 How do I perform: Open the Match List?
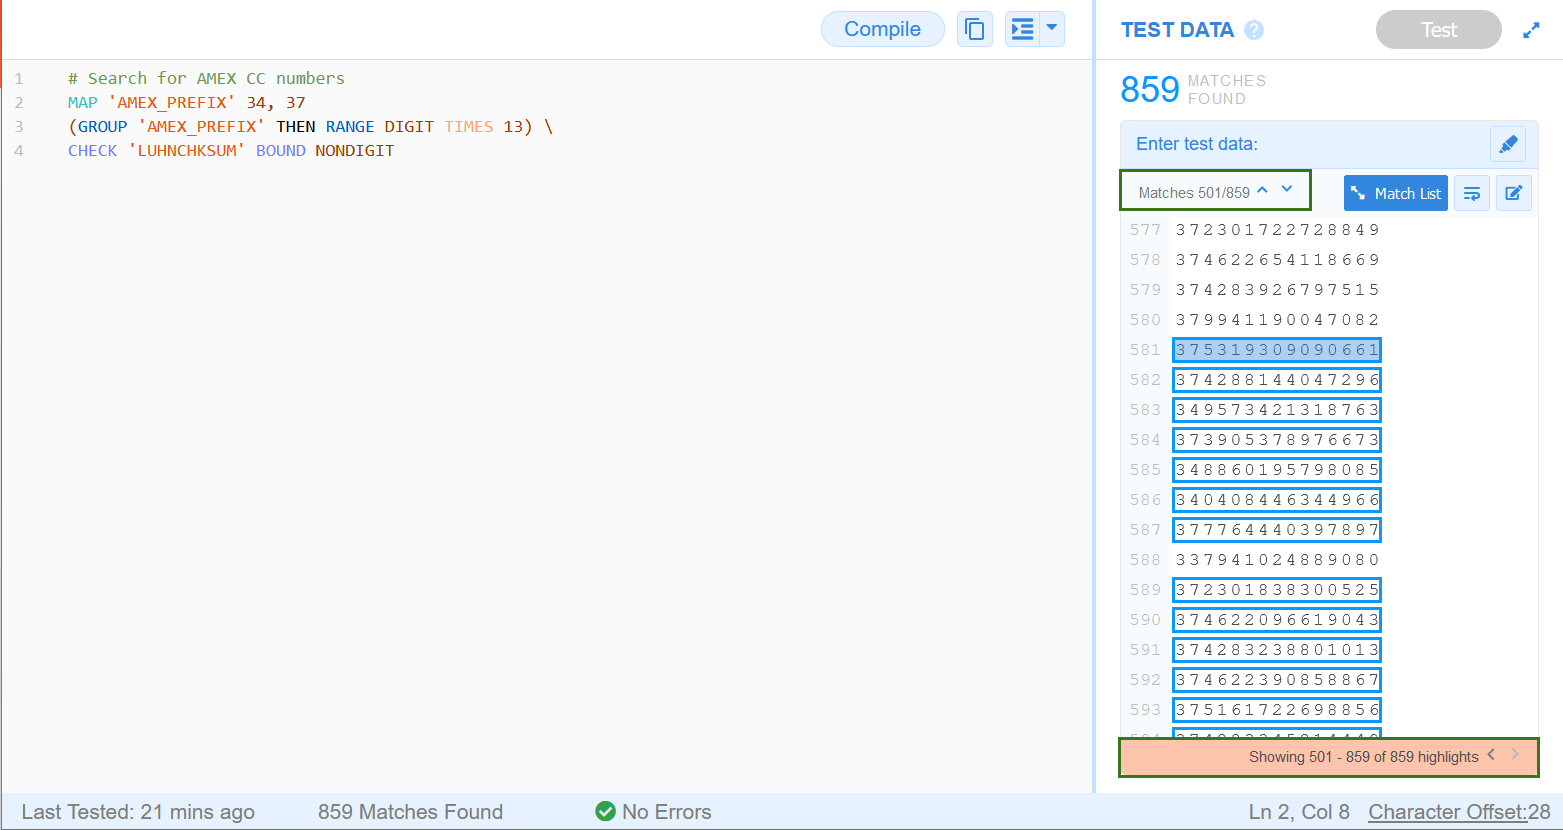pos(1396,193)
